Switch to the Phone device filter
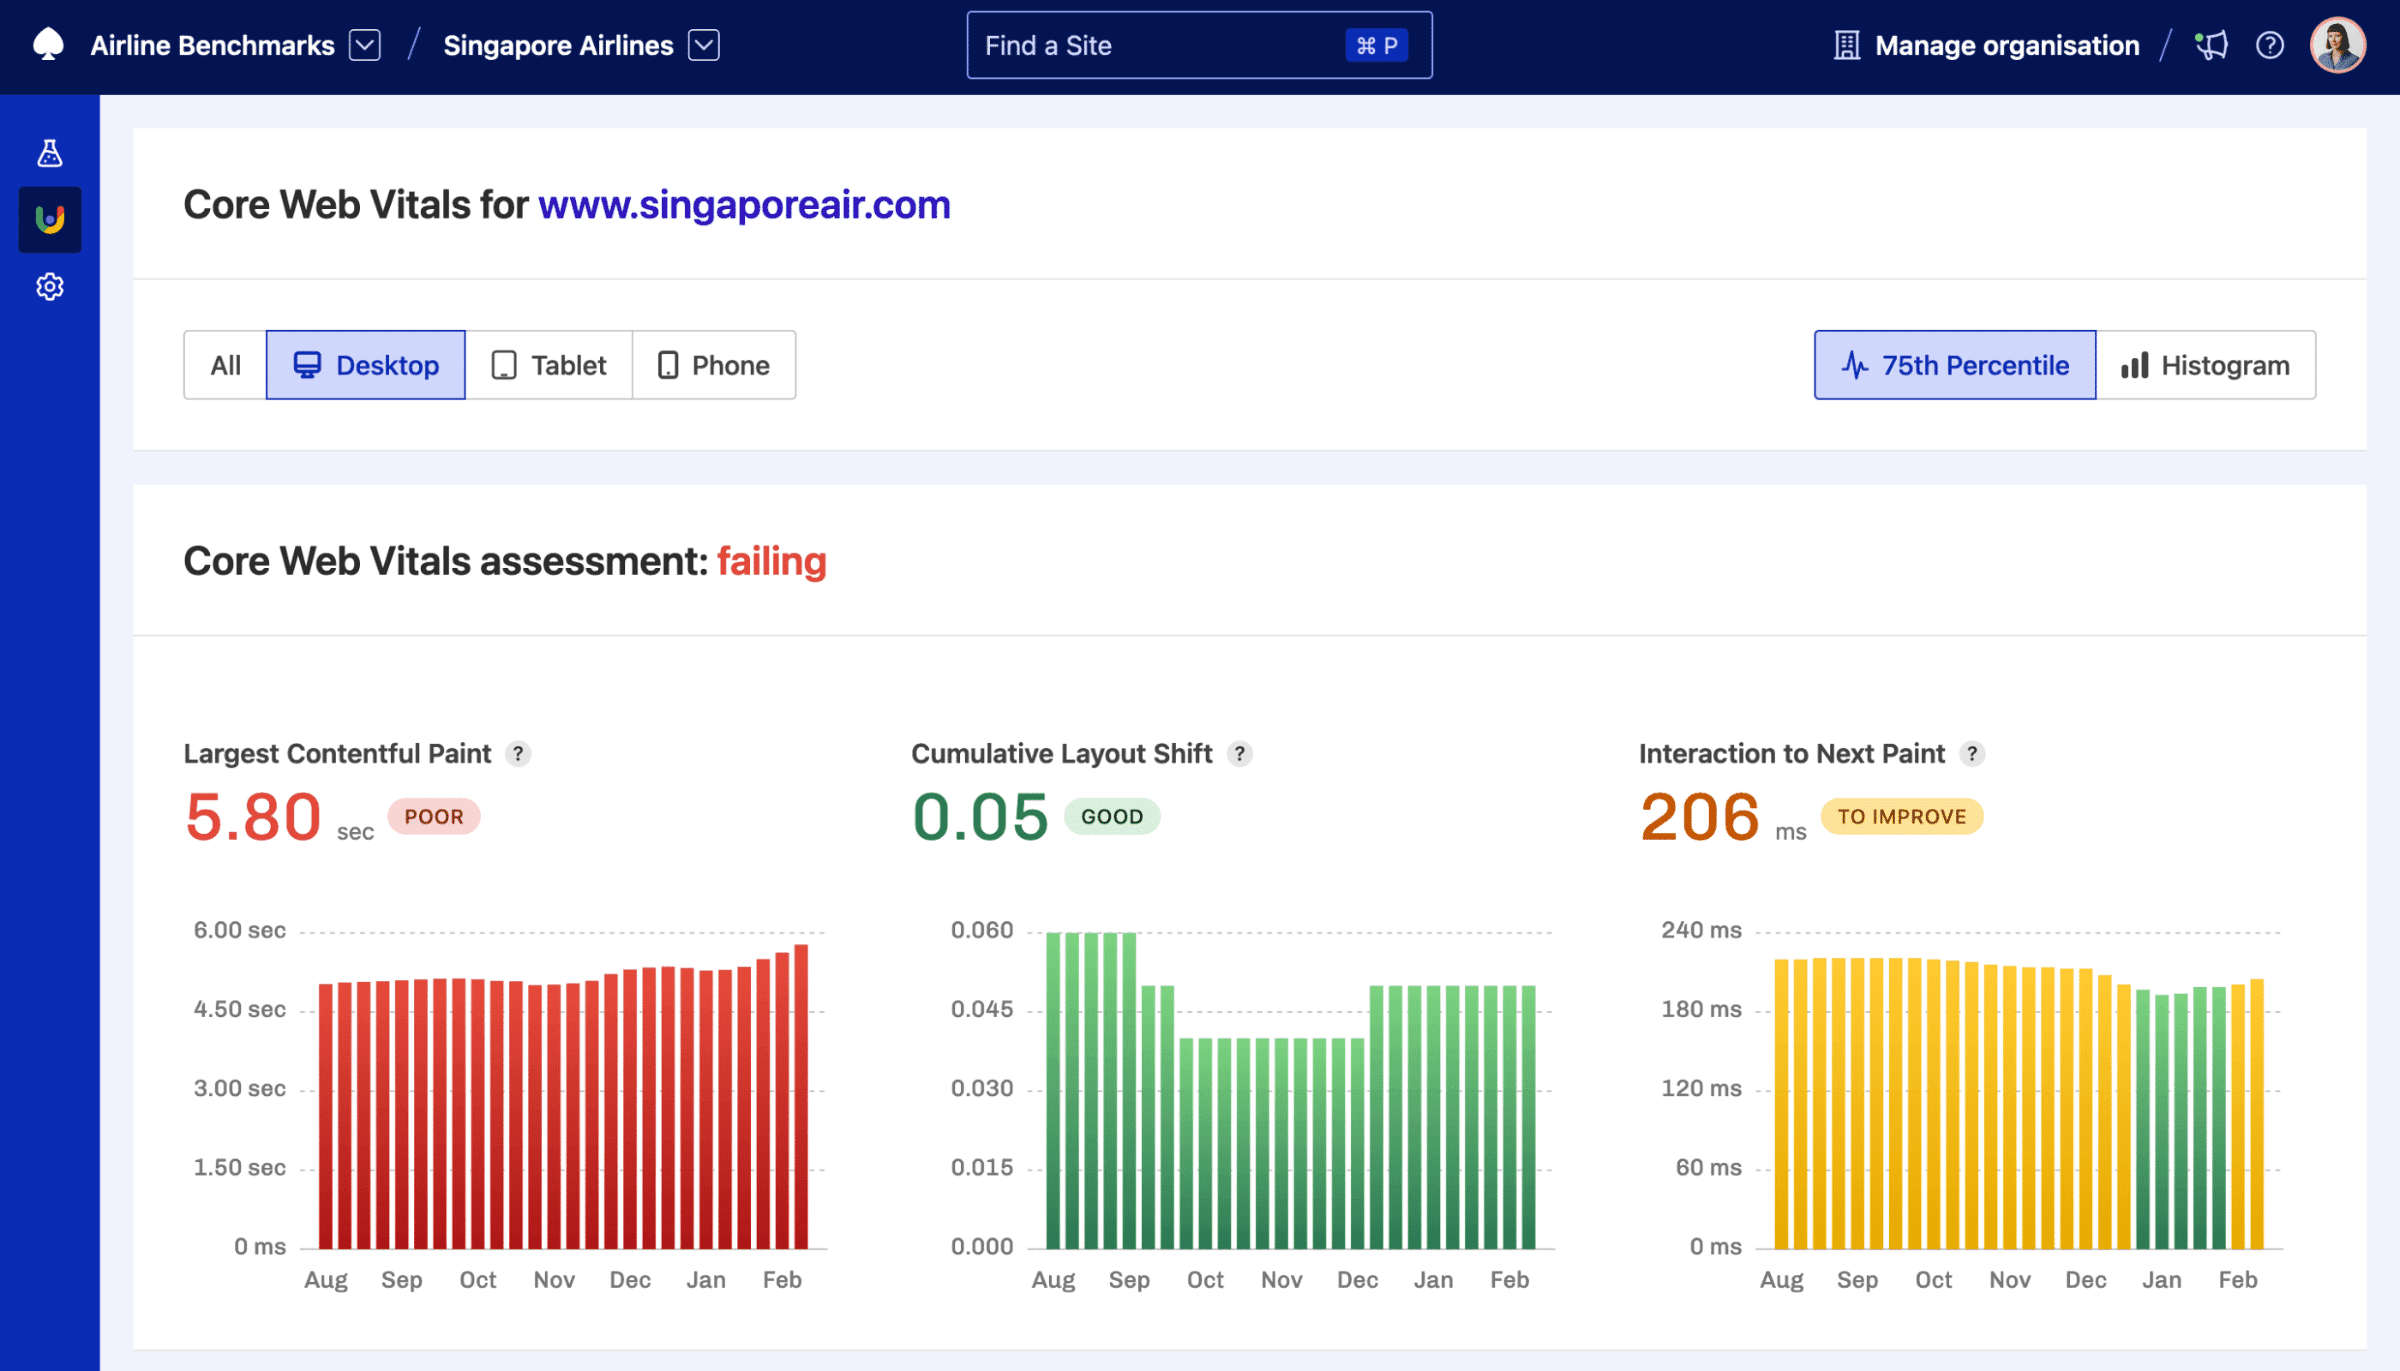This screenshot has width=2400, height=1371. click(713, 365)
